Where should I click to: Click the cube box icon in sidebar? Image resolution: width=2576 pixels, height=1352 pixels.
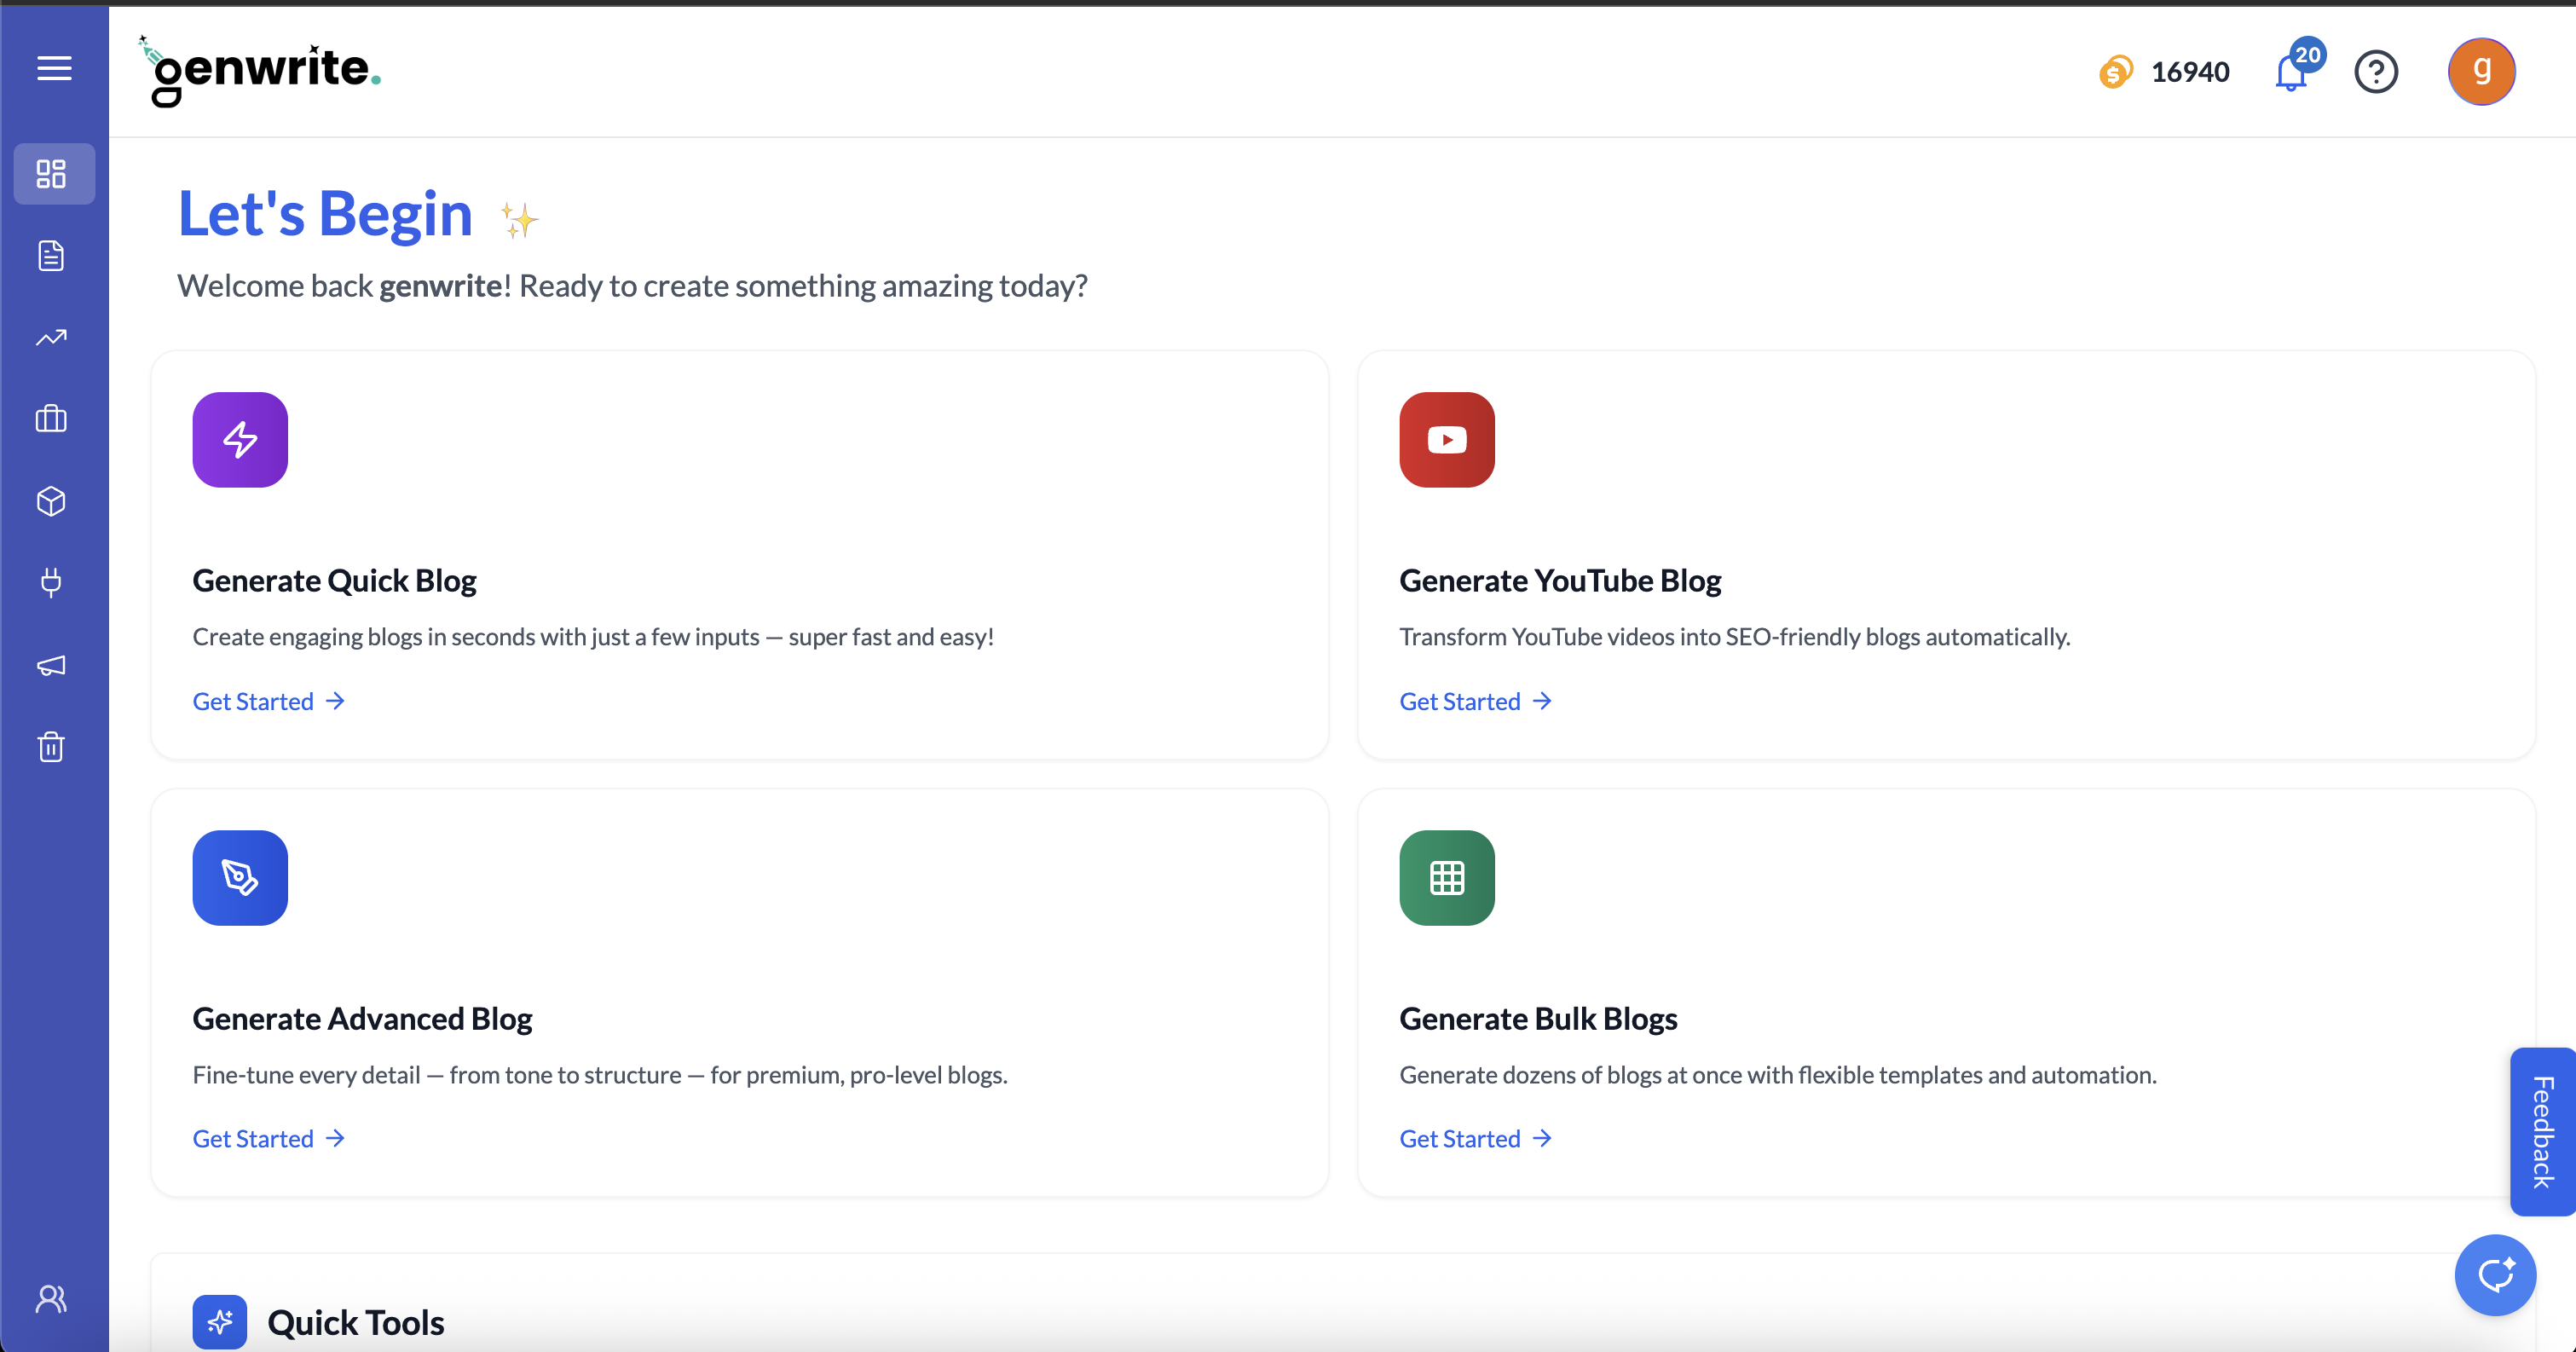(x=52, y=501)
